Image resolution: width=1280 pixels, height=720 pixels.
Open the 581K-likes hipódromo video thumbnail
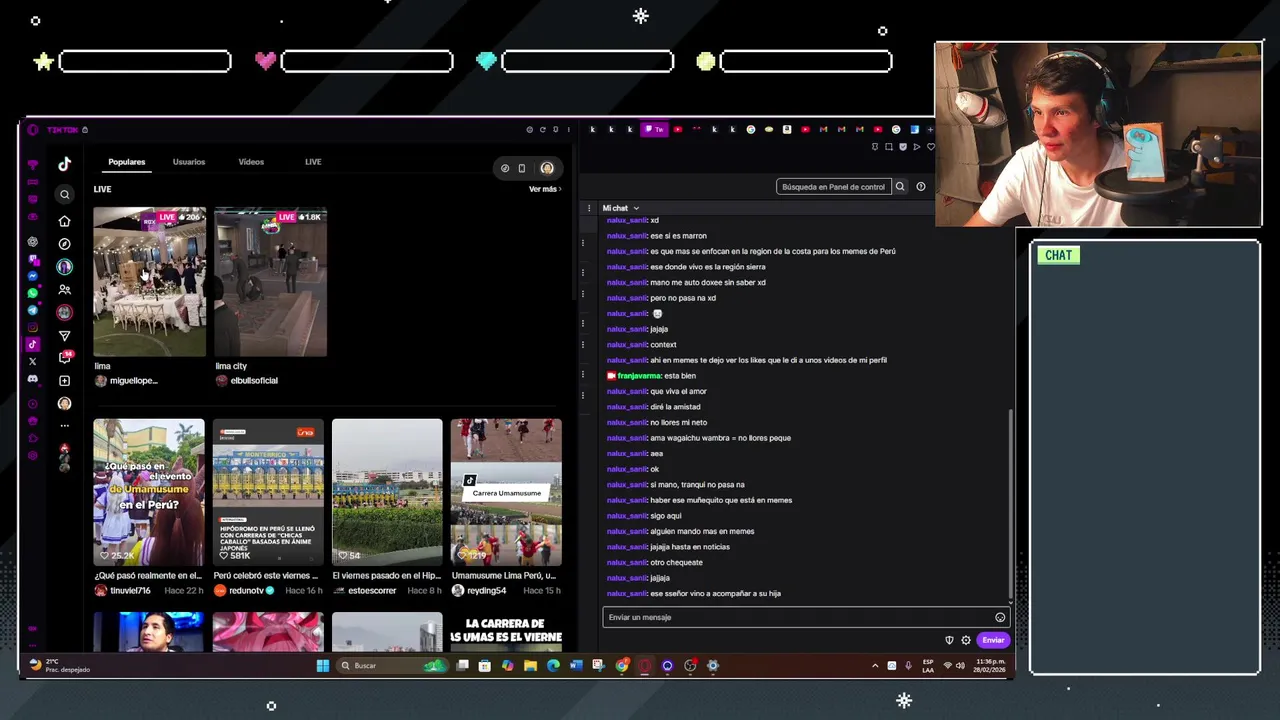pos(268,492)
